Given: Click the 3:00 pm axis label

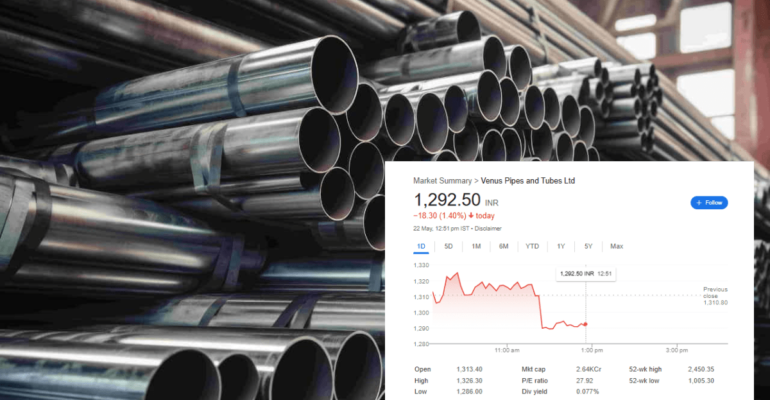Looking at the screenshot, I should [677, 350].
